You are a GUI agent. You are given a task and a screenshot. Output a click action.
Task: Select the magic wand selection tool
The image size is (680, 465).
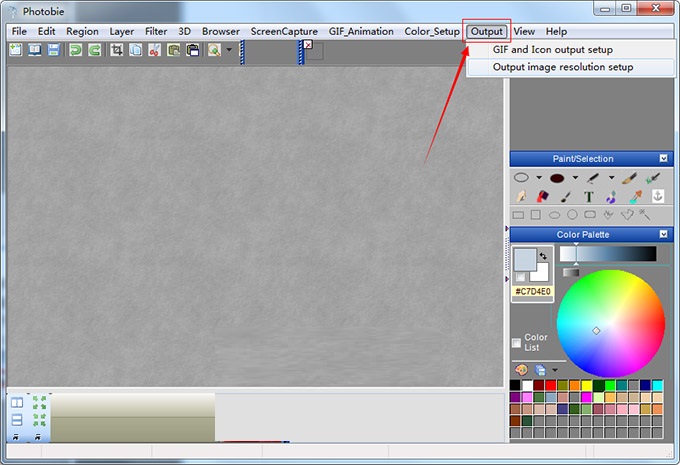pyautogui.click(x=645, y=214)
